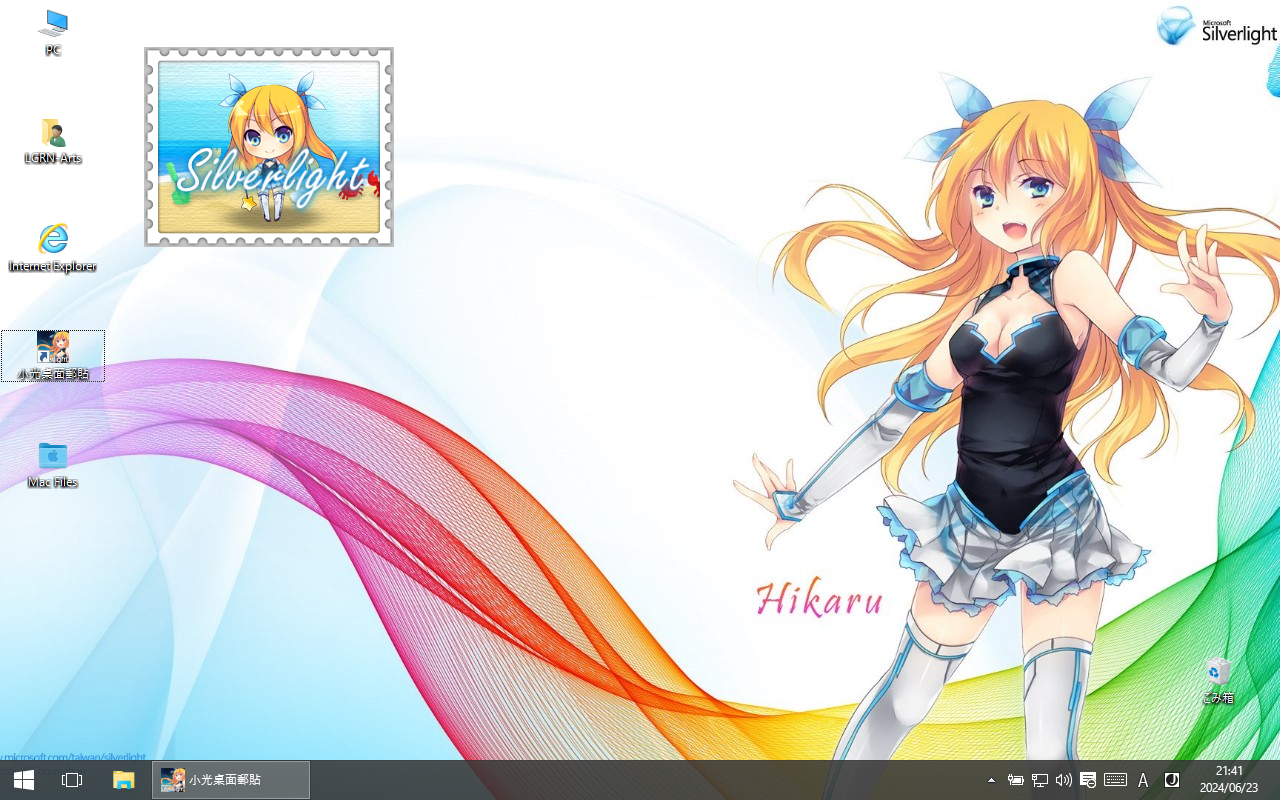This screenshot has width=1280, height=800.
Task: Select the Mac Files folder icon
Action: 53,464
